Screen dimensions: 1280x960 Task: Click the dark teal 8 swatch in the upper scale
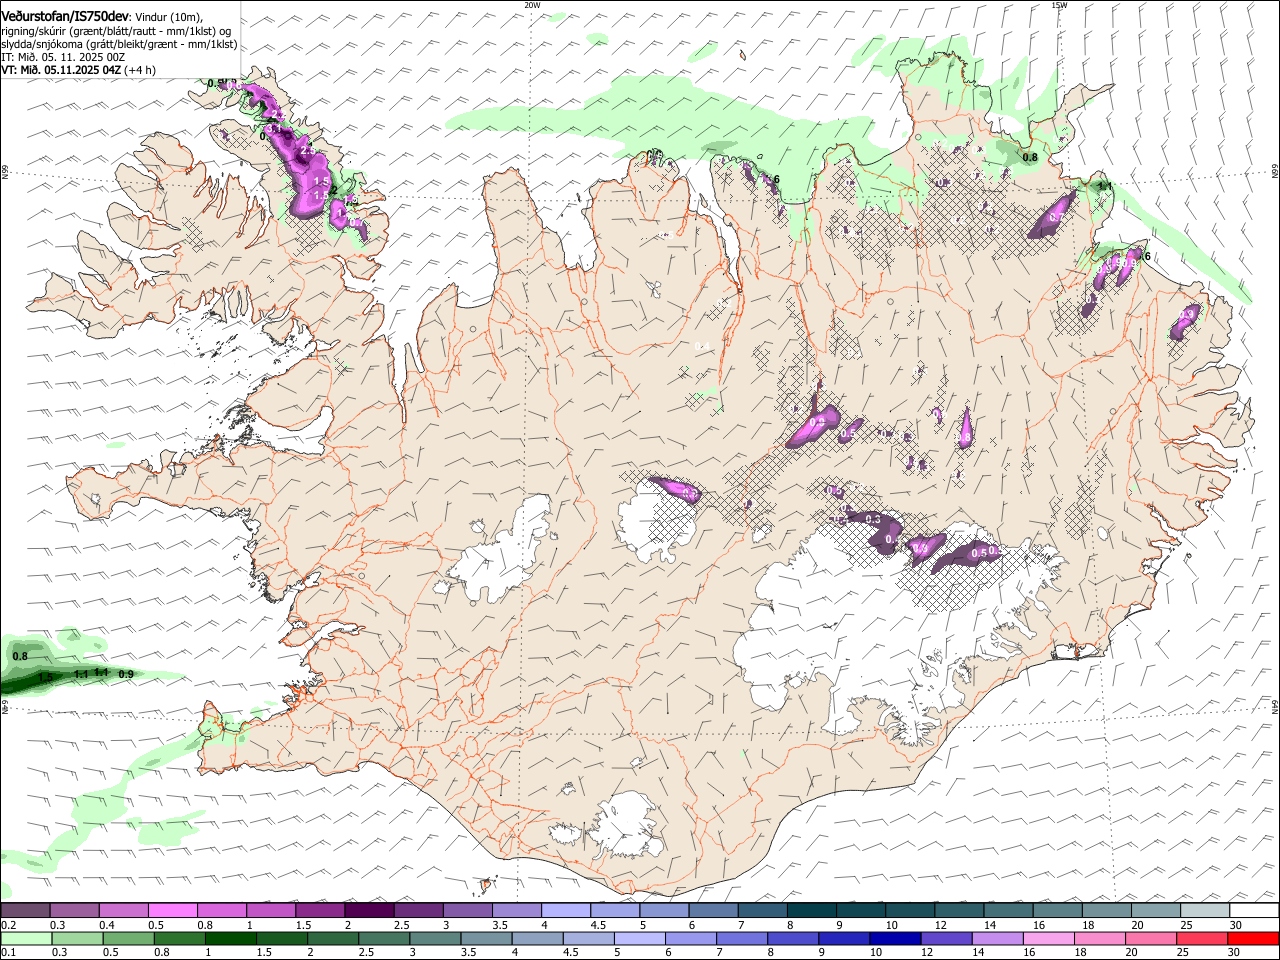pos(811,911)
